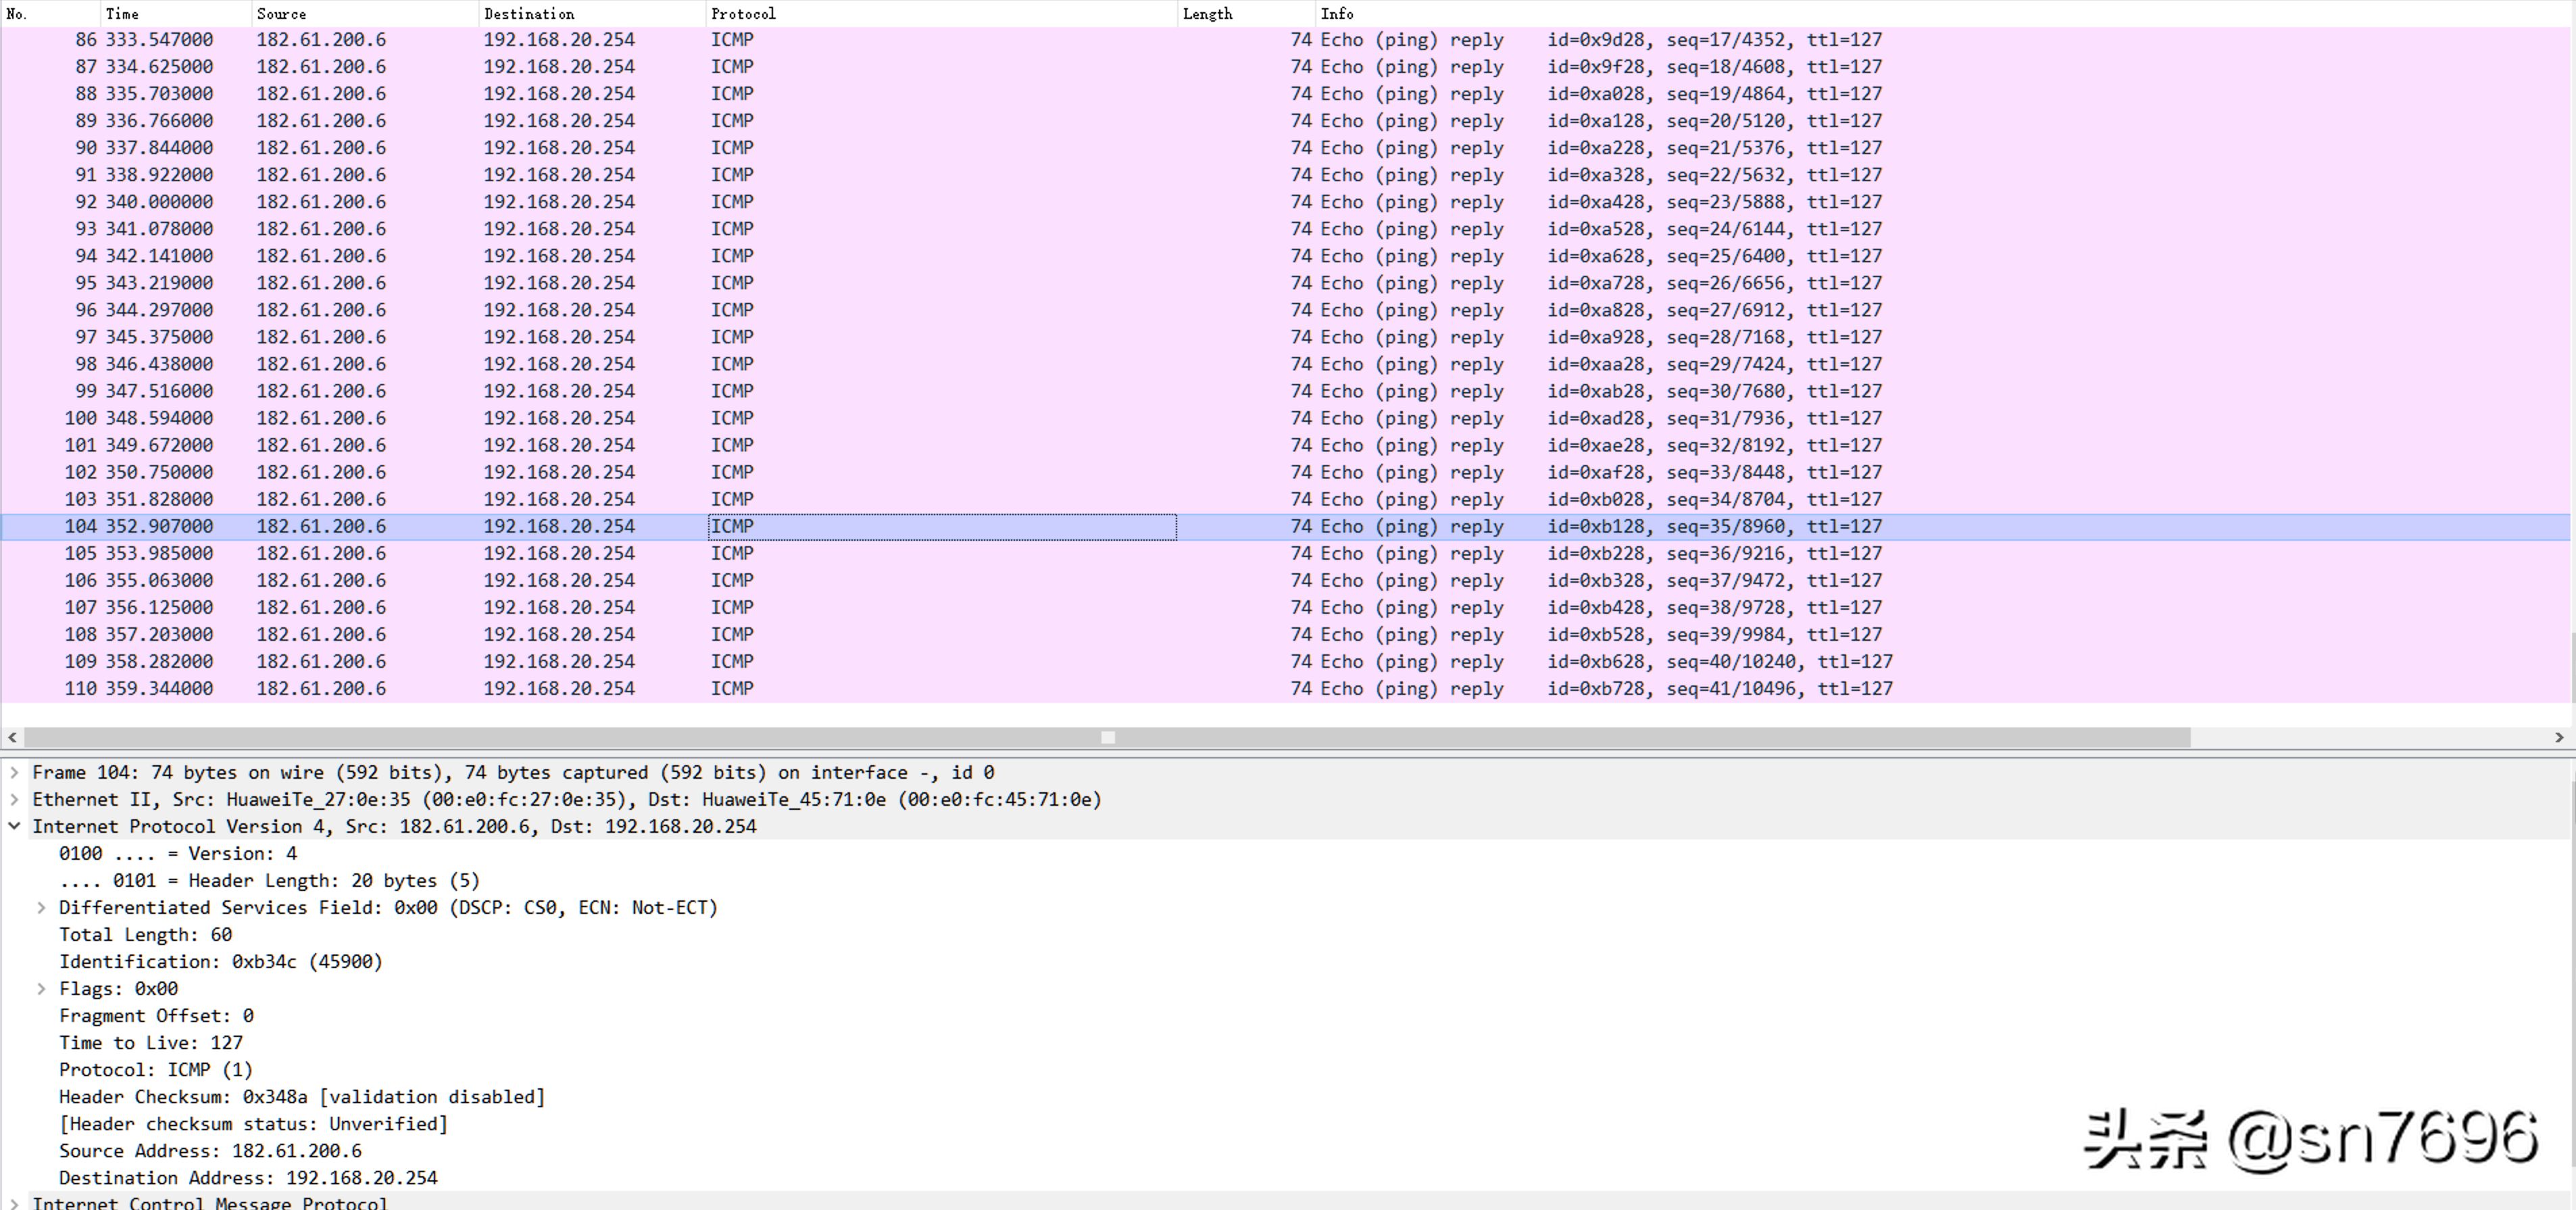
Task: Select packet with time 350.750000
Action: click(1286, 472)
